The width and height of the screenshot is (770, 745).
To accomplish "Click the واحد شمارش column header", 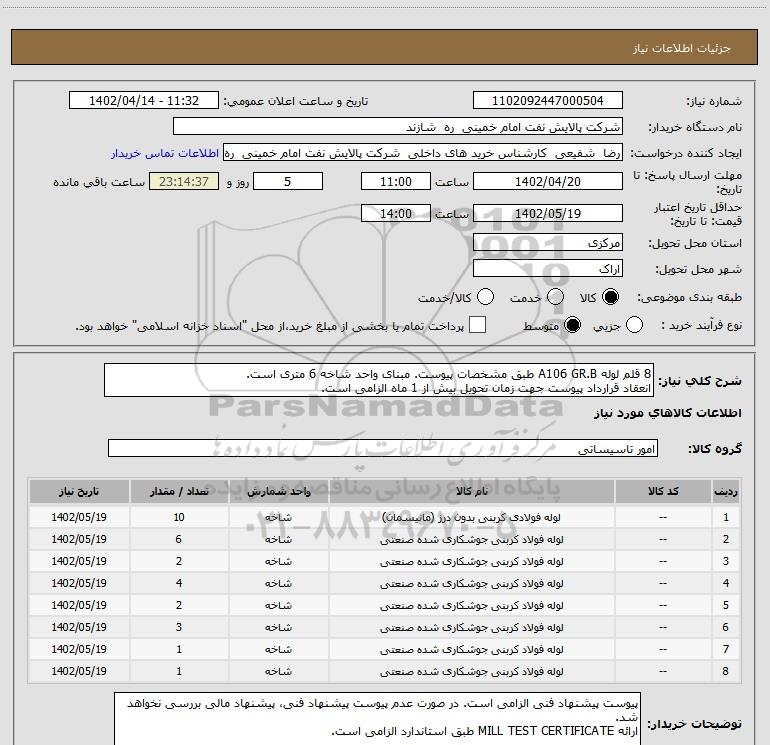I will (278, 492).
